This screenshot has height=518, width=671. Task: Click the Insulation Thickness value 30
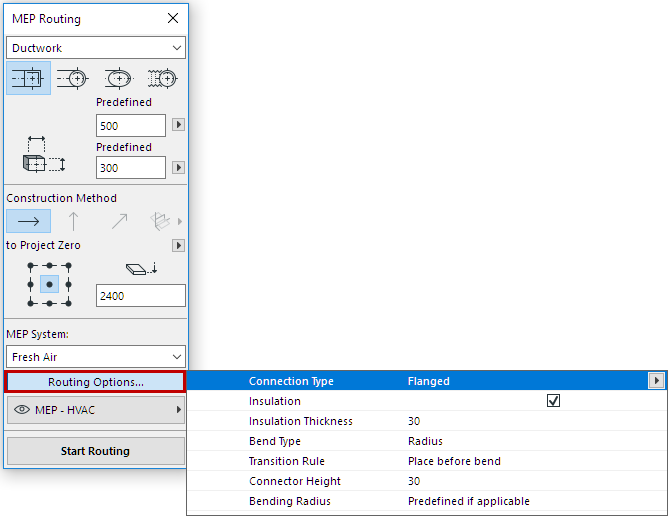tap(414, 421)
